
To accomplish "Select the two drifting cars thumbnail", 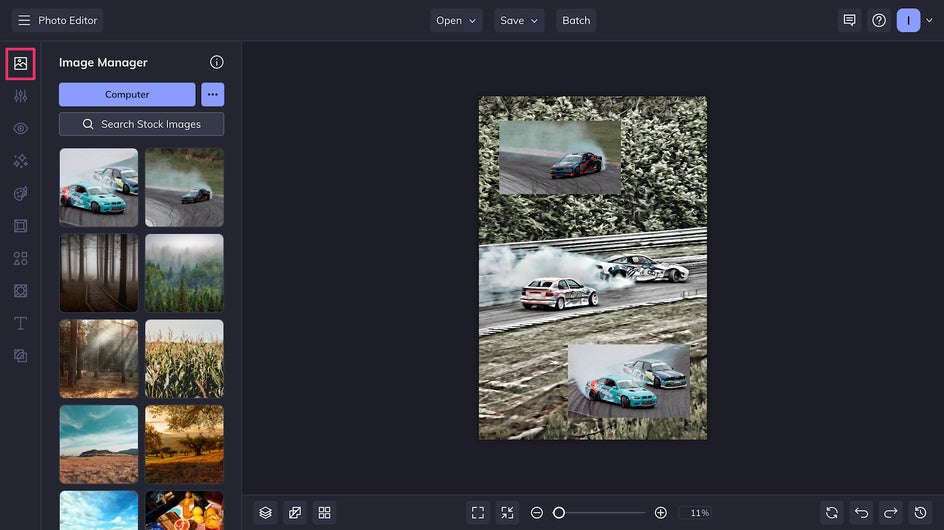I will coord(99,187).
